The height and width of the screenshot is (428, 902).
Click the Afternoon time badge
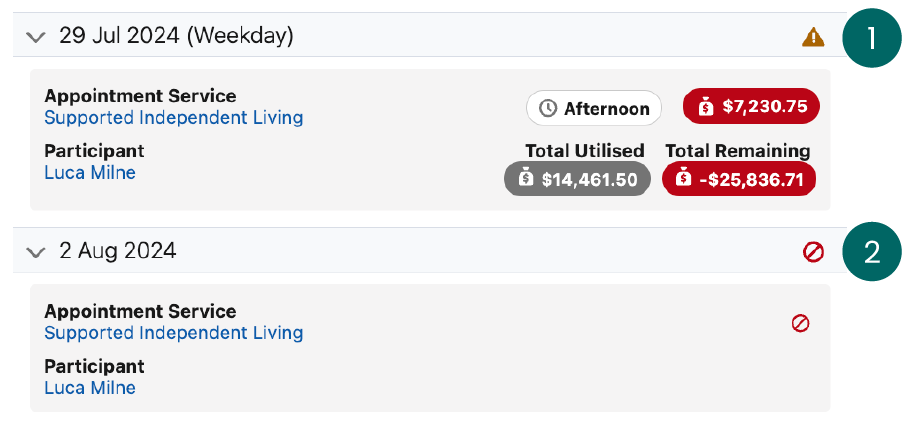[x=594, y=108]
